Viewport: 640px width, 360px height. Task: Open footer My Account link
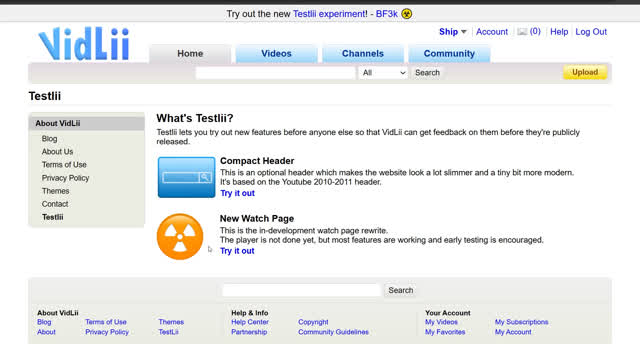coord(513,332)
